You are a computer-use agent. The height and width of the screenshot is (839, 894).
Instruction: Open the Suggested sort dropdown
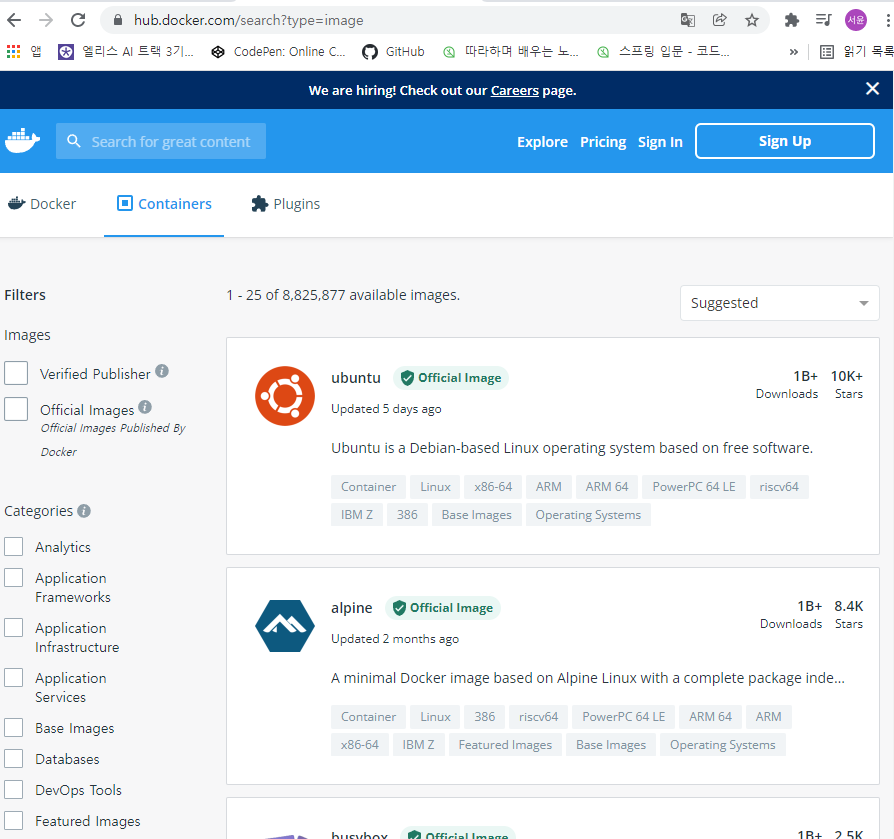tap(779, 303)
